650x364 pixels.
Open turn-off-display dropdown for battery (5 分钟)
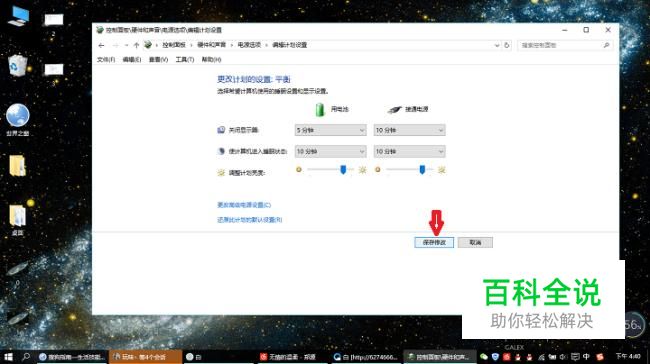pos(330,130)
